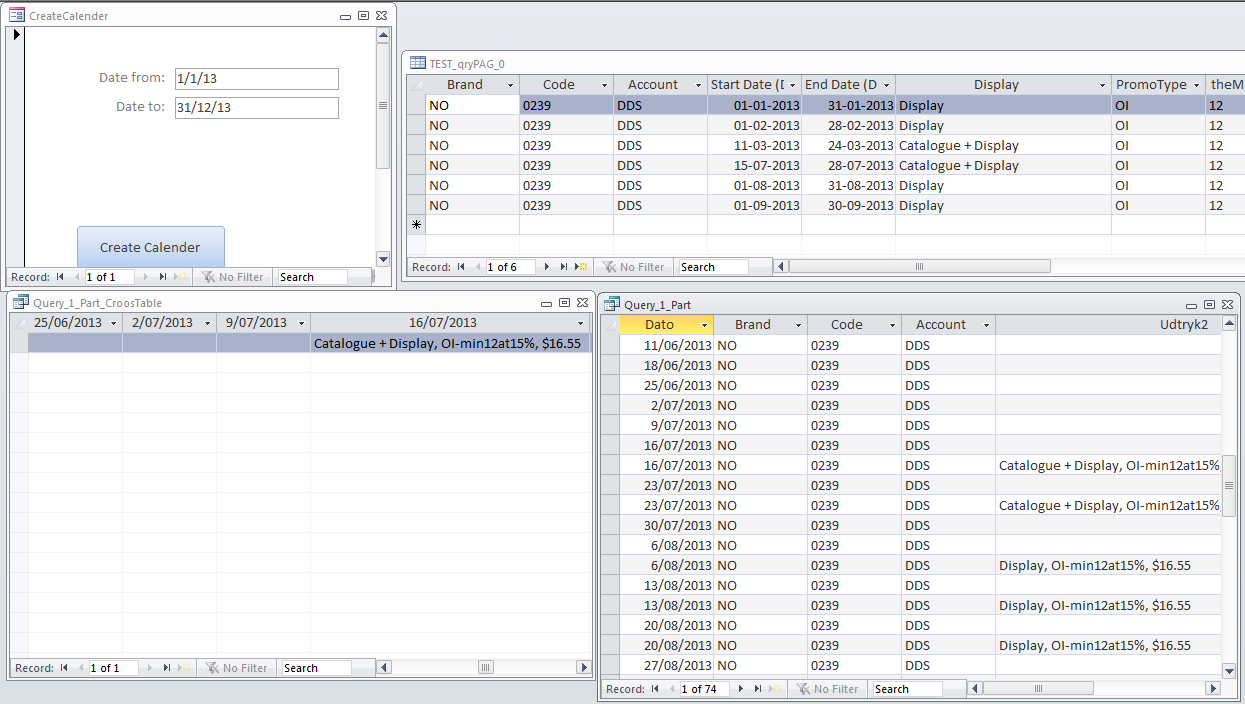Go to next record in Query_1_Part navigator
Viewport: 1245px width, 704px height.
point(741,689)
